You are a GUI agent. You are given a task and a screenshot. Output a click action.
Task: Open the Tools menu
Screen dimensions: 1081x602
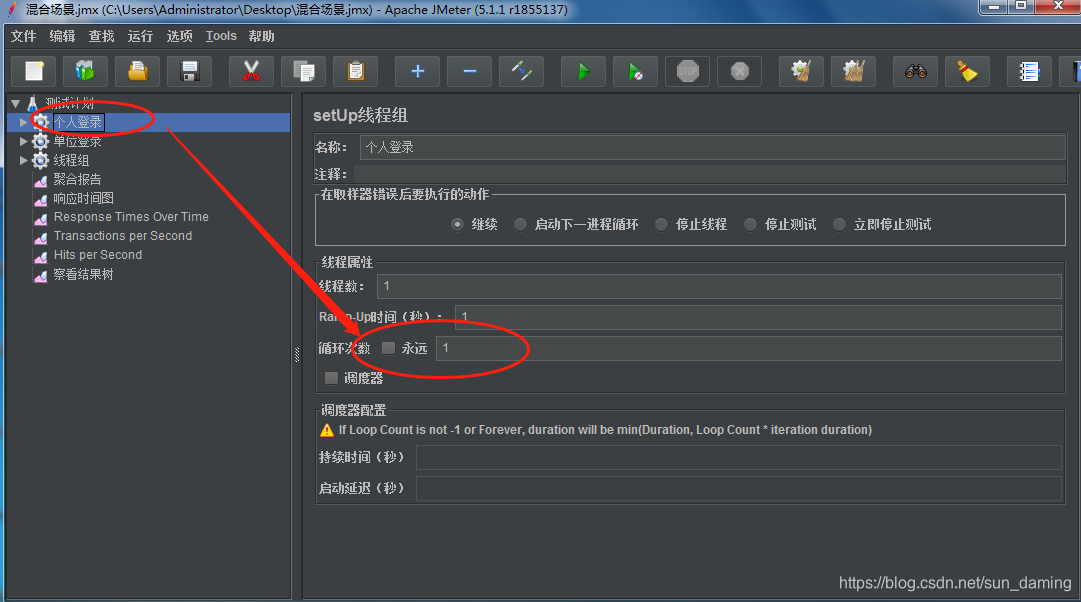(x=221, y=36)
